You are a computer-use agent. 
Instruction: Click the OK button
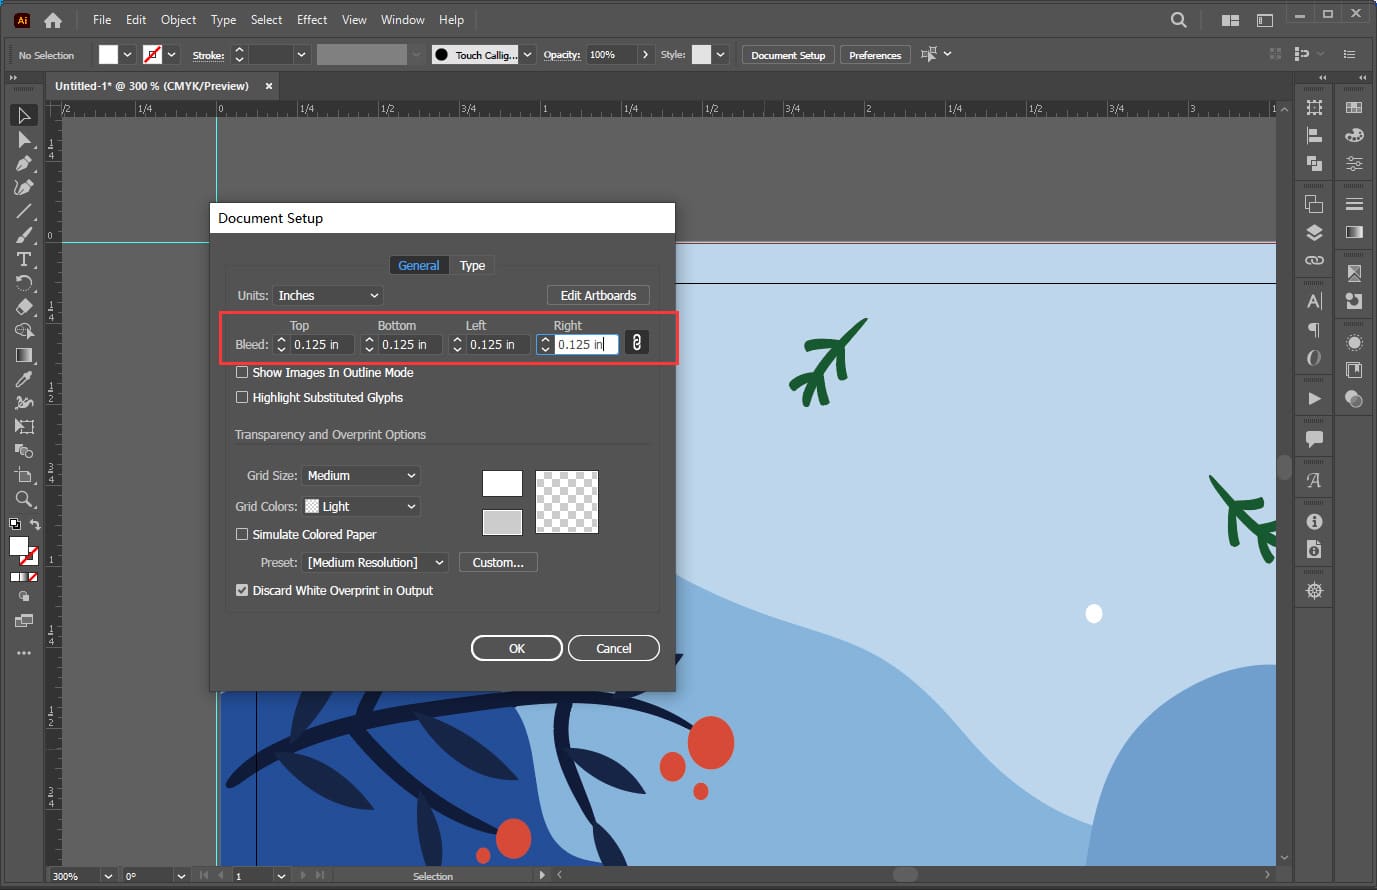[517, 648]
